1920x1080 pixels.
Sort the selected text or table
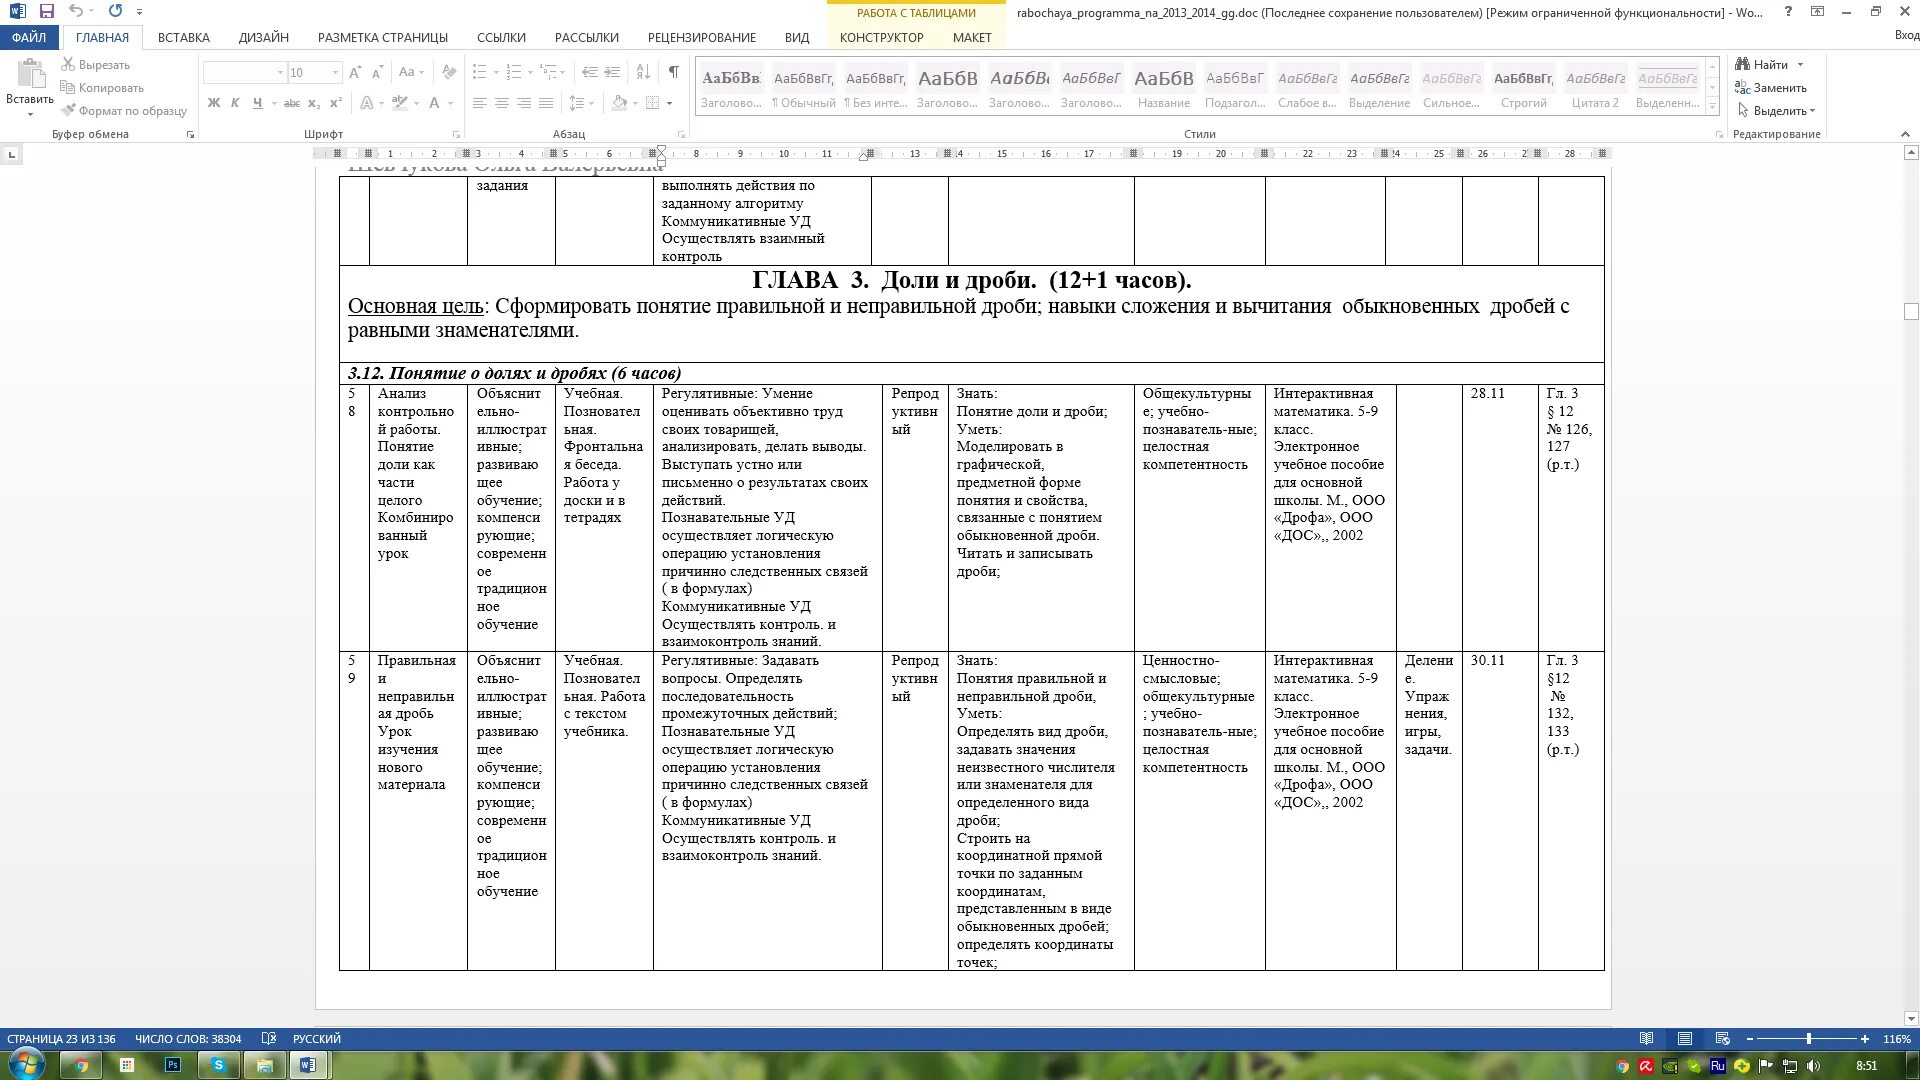click(x=643, y=72)
